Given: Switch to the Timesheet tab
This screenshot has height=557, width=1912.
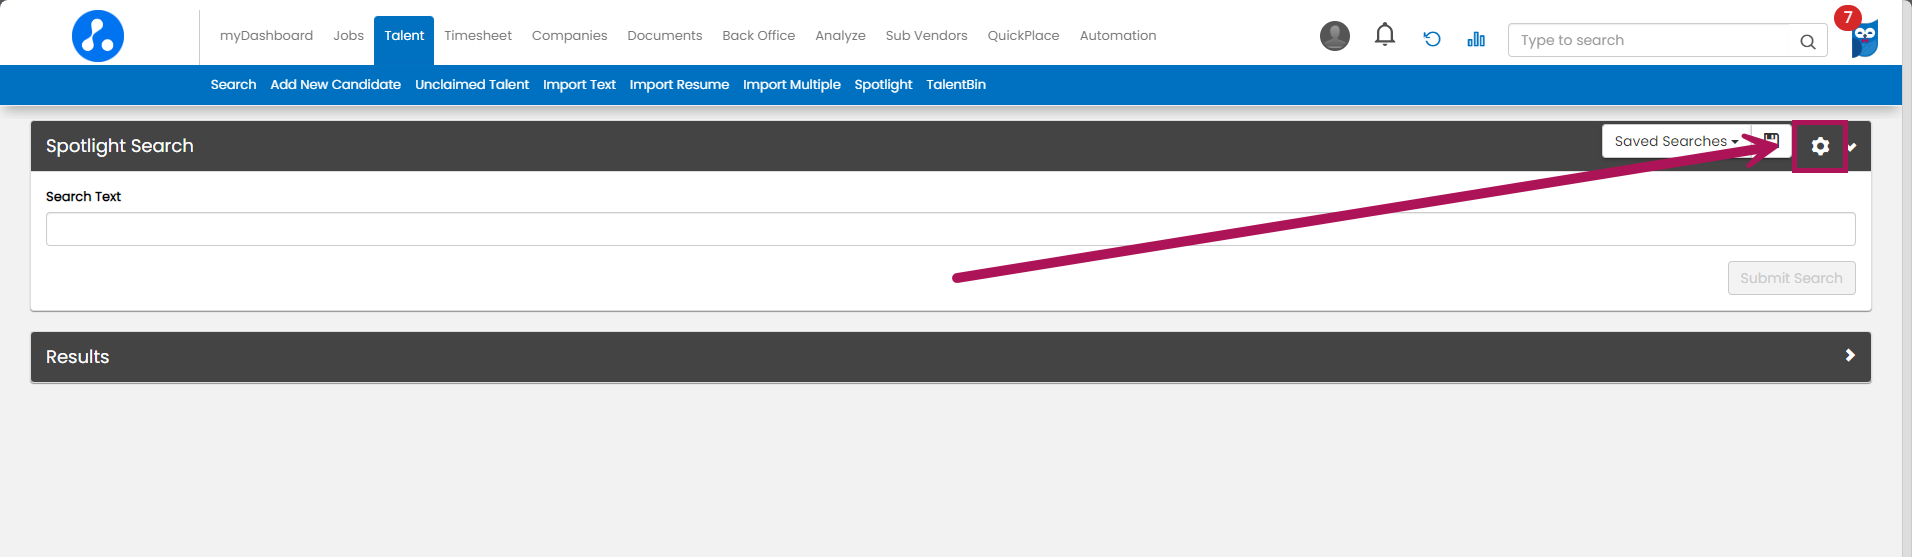Looking at the screenshot, I should tap(478, 36).
